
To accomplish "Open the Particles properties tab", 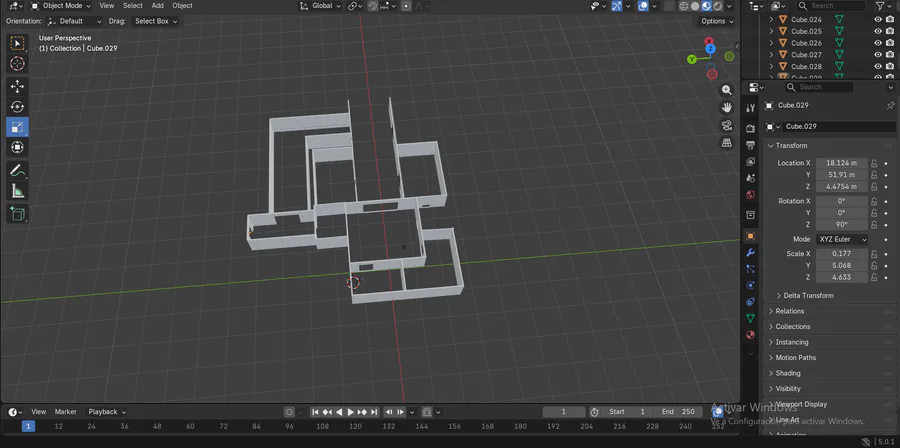I will [x=750, y=268].
